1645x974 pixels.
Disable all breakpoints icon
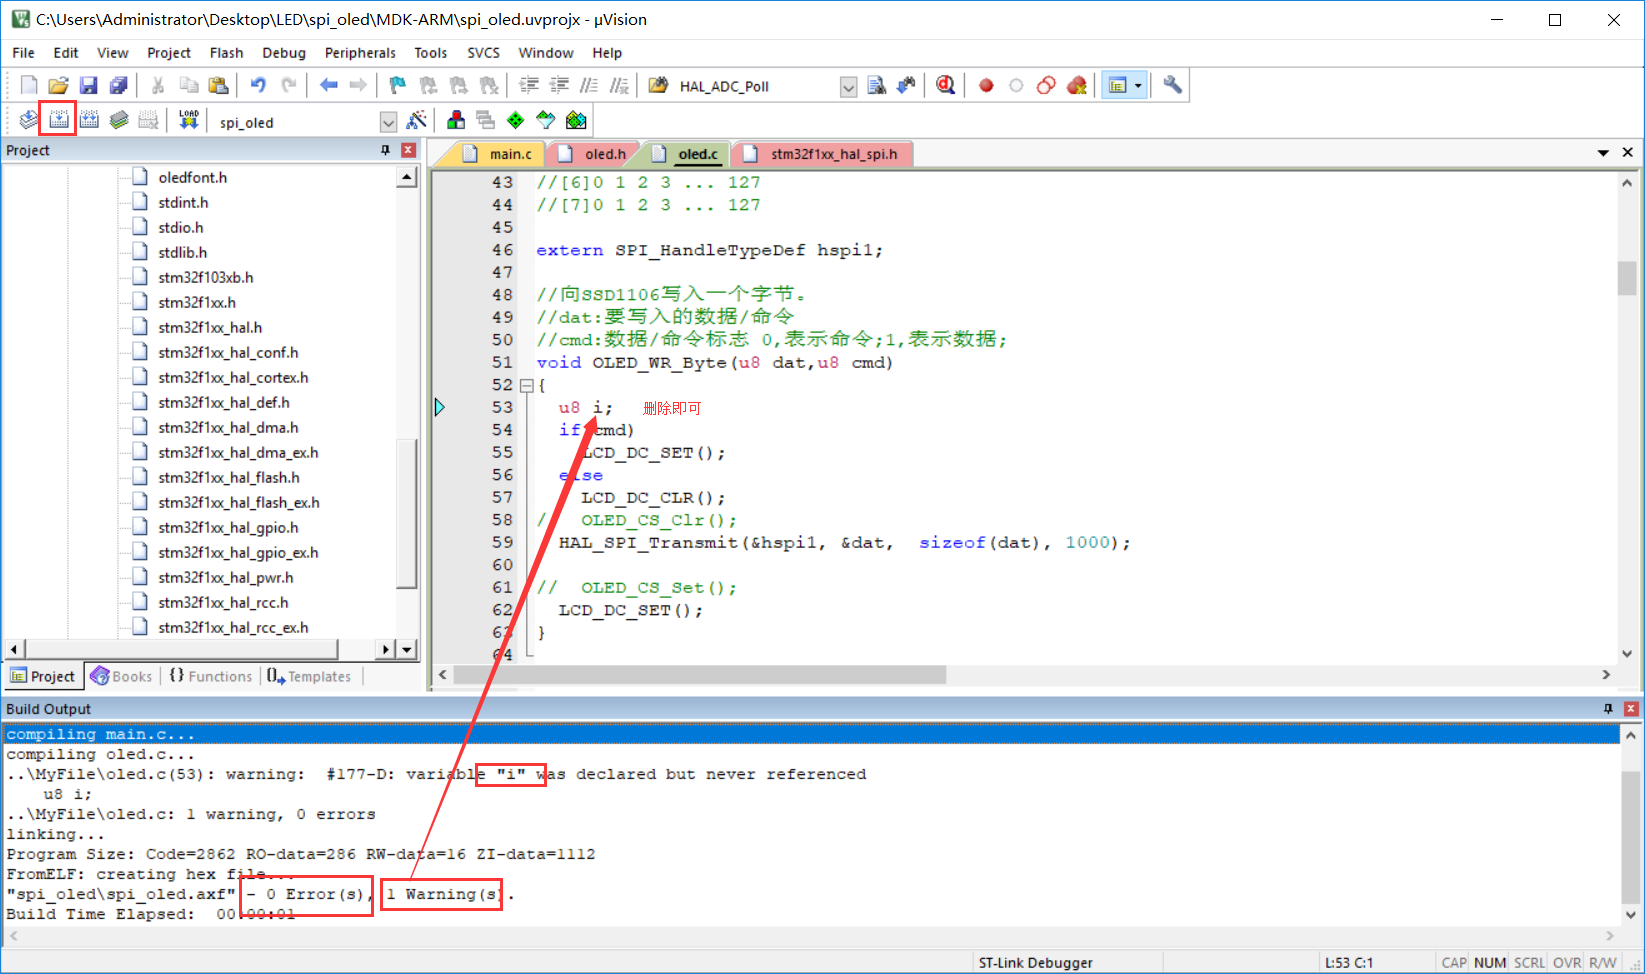(x=1046, y=86)
